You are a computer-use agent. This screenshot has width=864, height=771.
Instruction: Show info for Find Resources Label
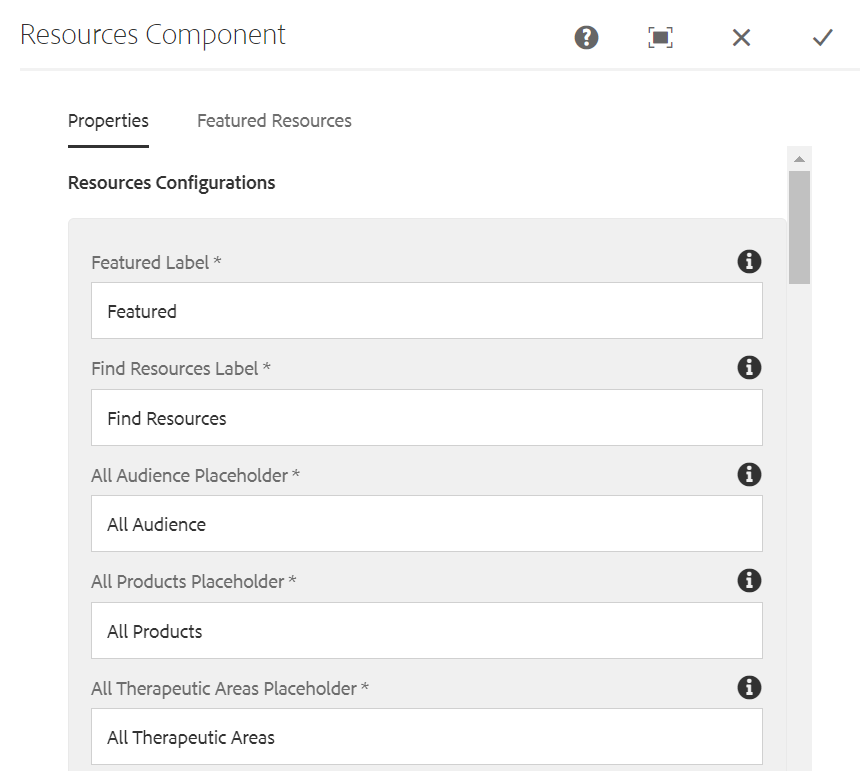click(749, 368)
